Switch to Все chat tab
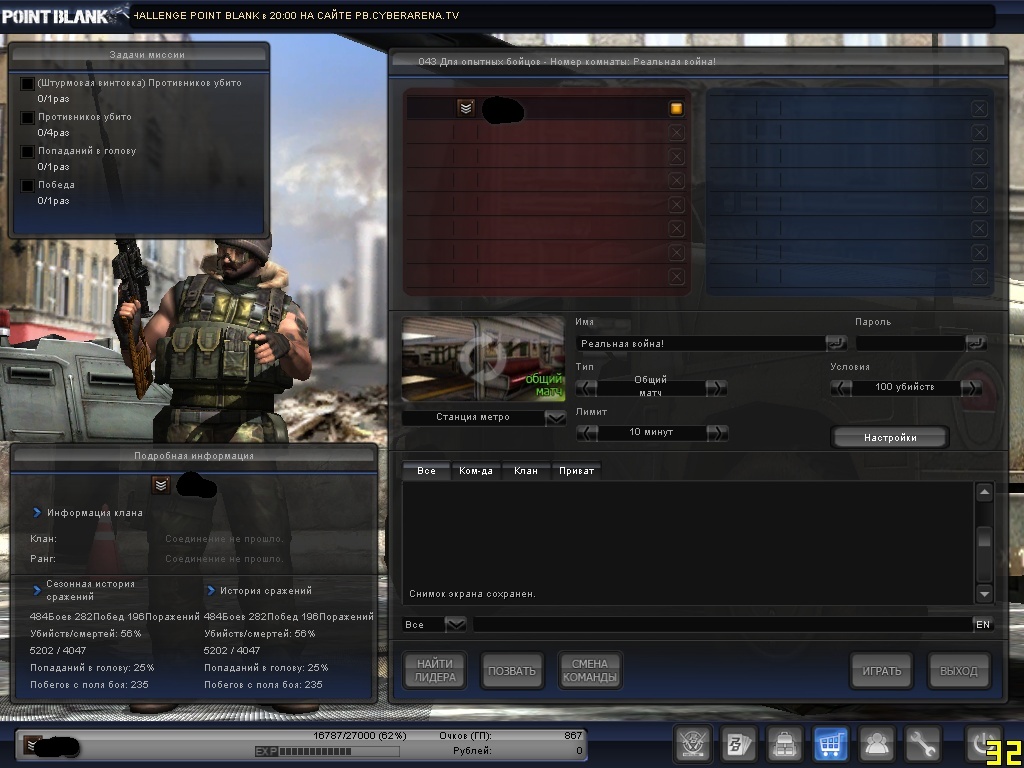The width and height of the screenshot is (1024, 768). coord(426,470)
